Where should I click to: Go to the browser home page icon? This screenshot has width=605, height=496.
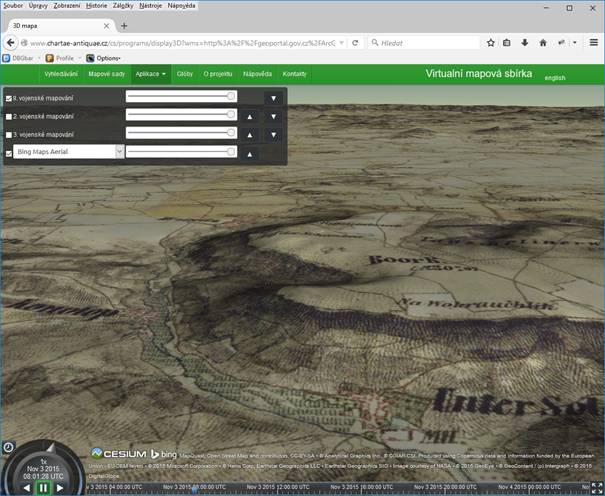543,43
